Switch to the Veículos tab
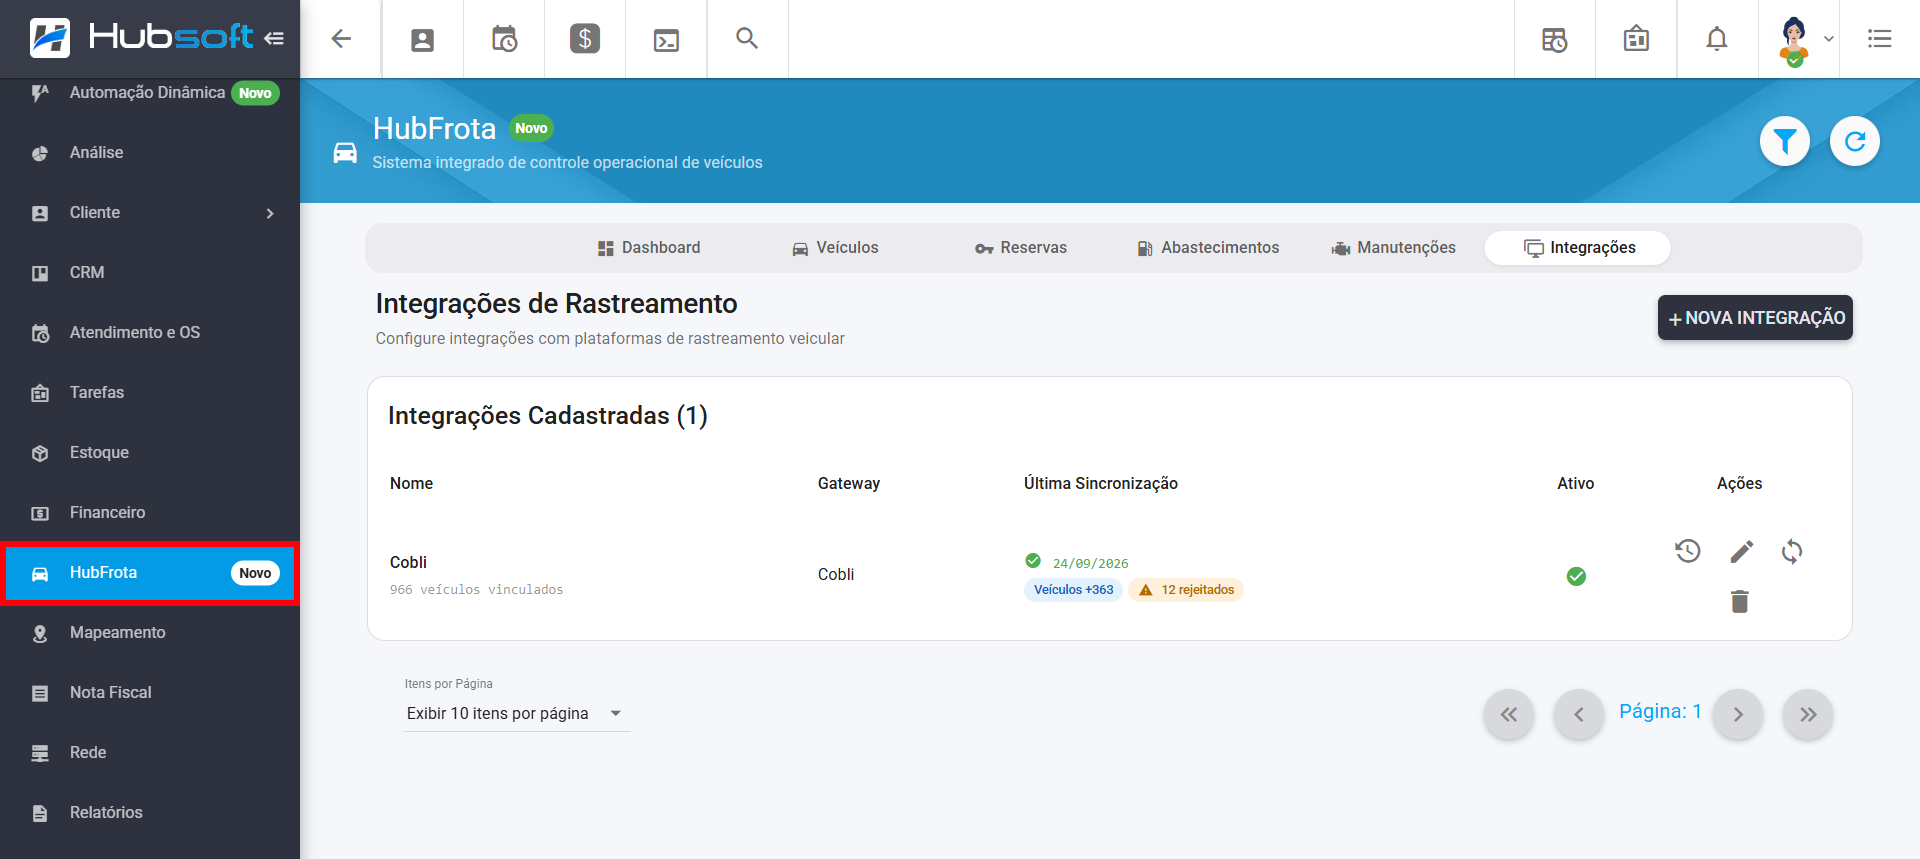This screenshot has width=1920, height=859. click(x=835, y=248)
